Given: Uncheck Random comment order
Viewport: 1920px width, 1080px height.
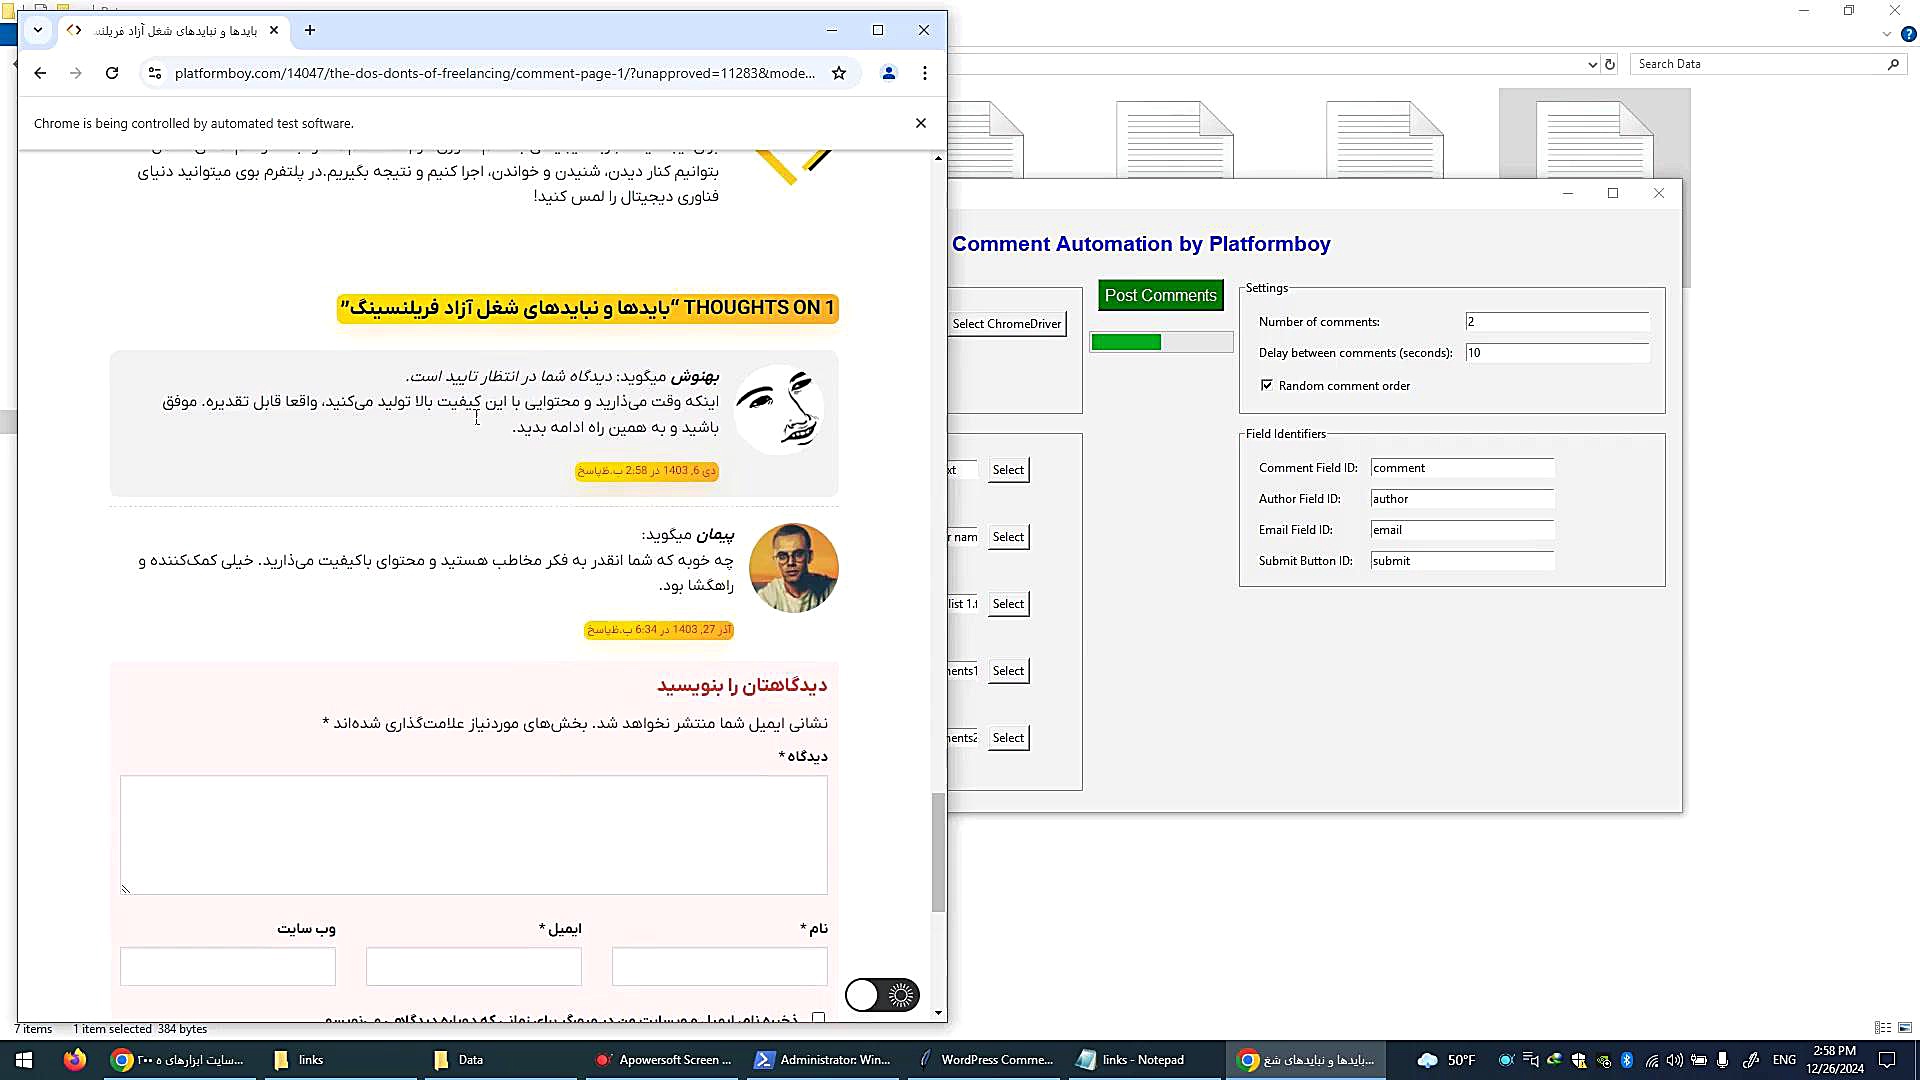Looking at the screenshot, I should click(x=1267, y=385).
